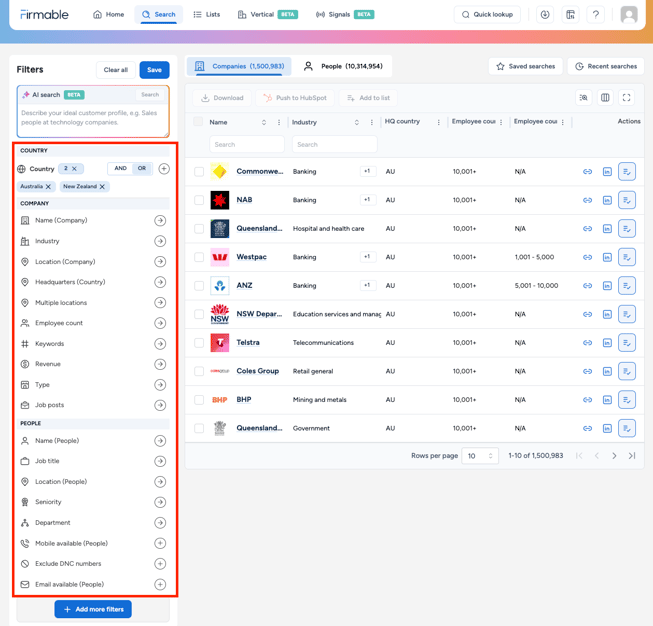
Task: Clear the Country filter count badge
Action: (74, 169)
